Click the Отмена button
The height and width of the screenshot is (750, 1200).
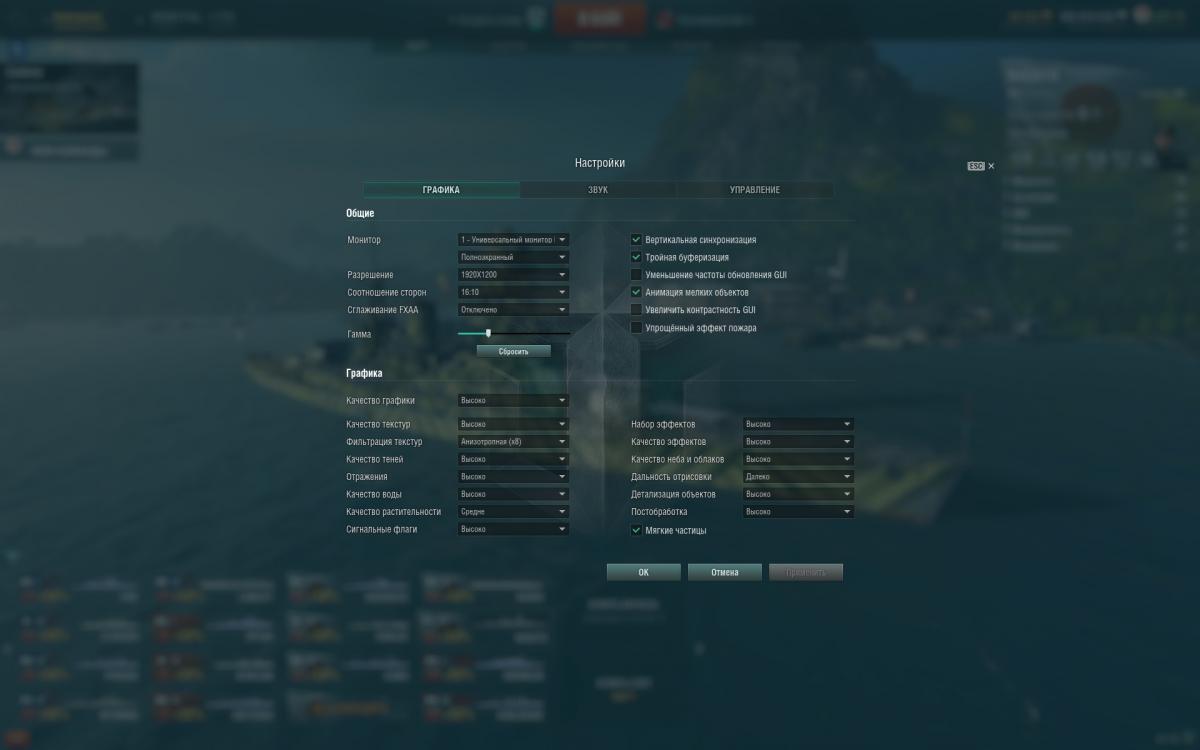725,573
